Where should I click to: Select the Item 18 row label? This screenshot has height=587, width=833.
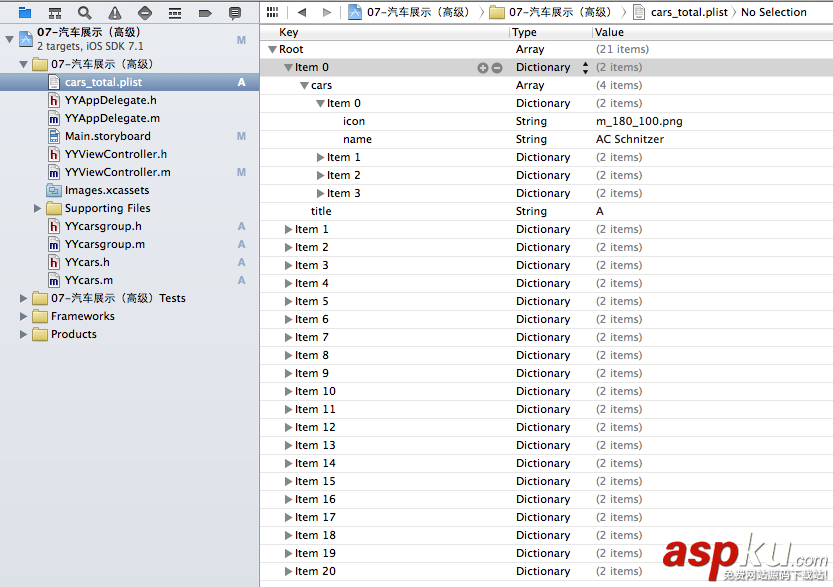point(315,535)
